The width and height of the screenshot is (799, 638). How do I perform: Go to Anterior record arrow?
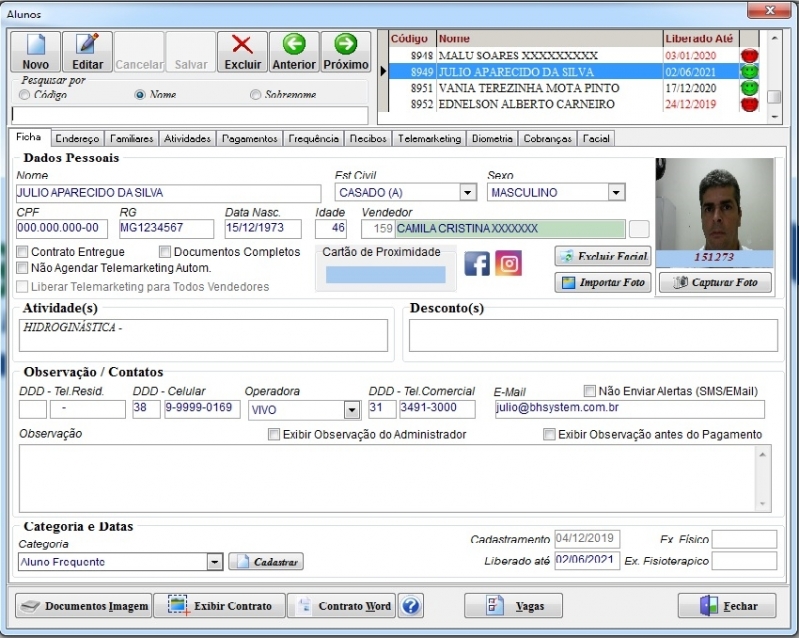[293, 45]
